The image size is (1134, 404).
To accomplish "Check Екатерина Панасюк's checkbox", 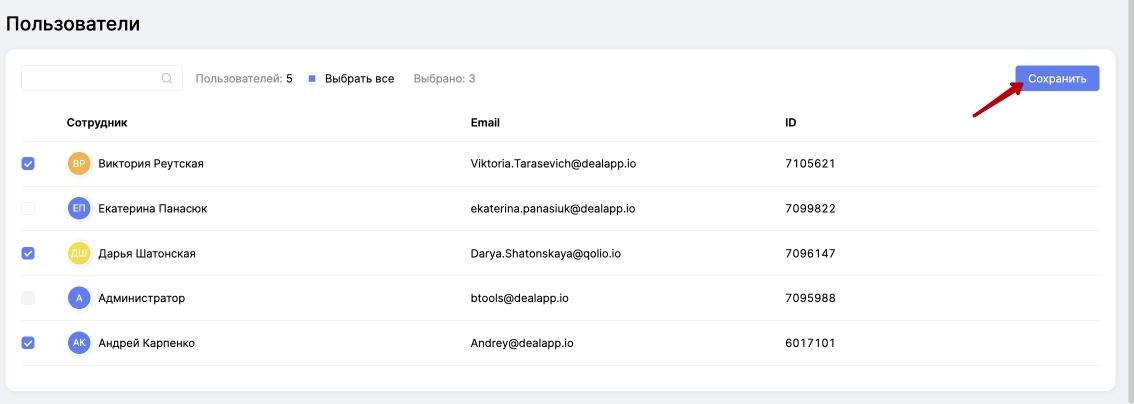I will click(x=28, y=208).
